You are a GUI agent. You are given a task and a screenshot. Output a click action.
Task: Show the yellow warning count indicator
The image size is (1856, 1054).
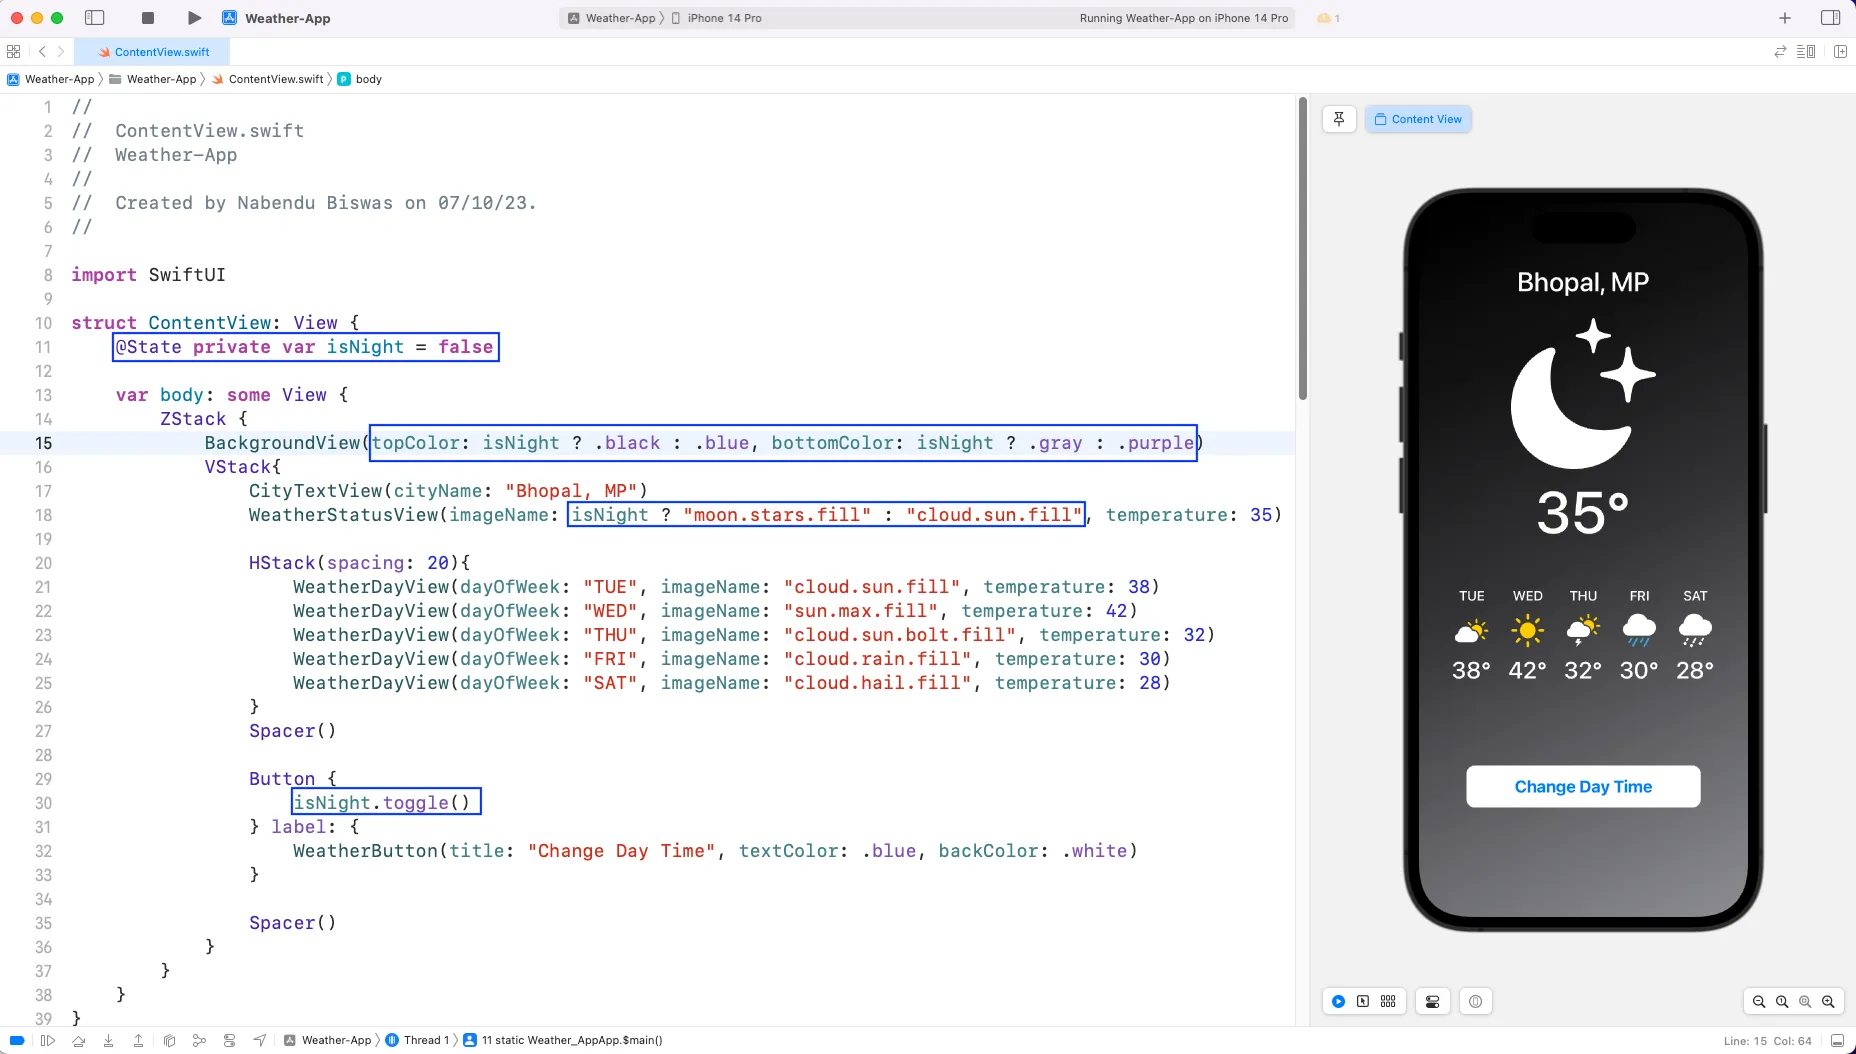pos(1328,18)
